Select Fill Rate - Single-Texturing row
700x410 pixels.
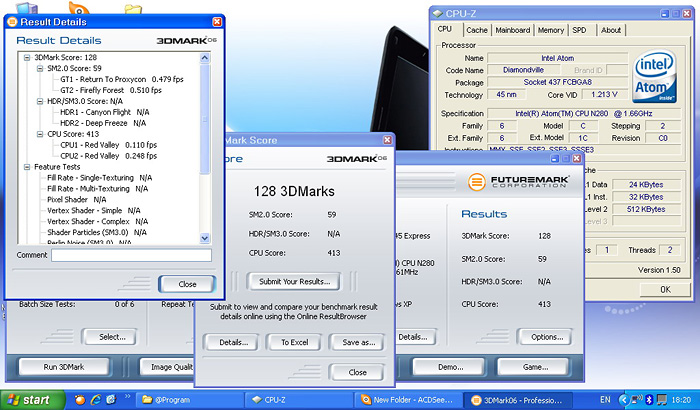tap(100, 178)
